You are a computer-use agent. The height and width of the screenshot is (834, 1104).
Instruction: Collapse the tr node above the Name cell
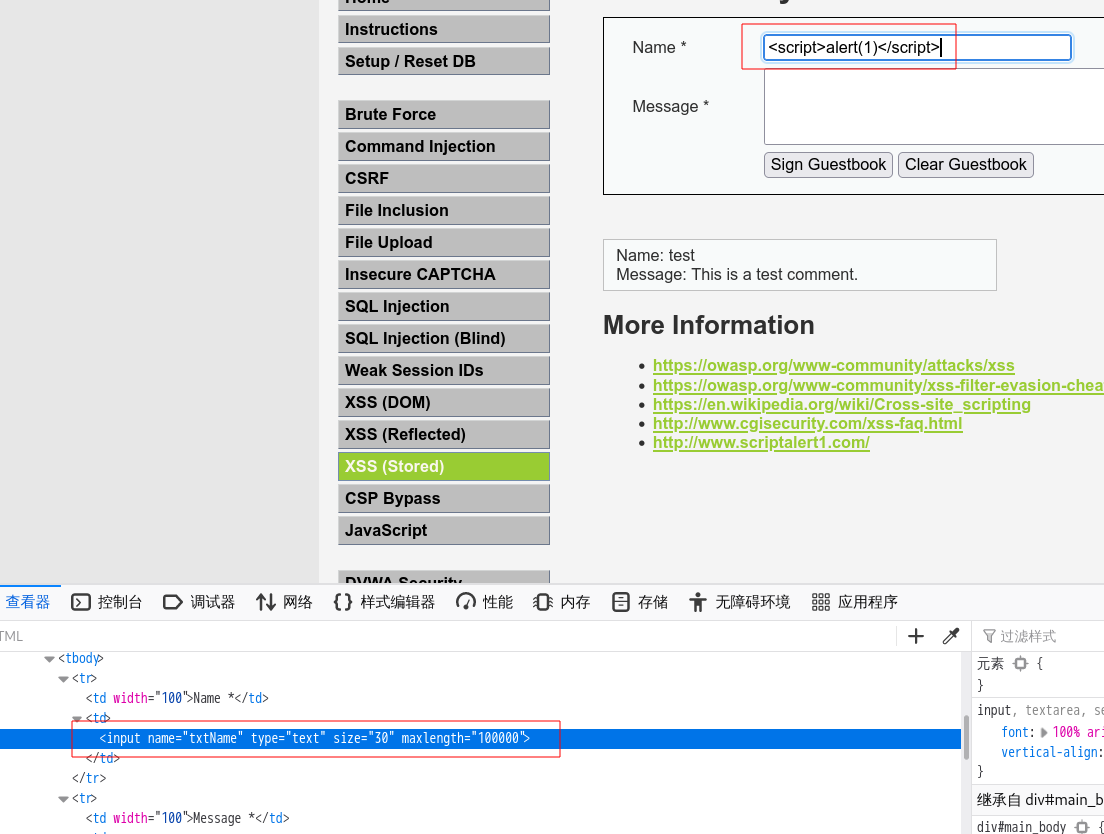click(x=63, y=678)
